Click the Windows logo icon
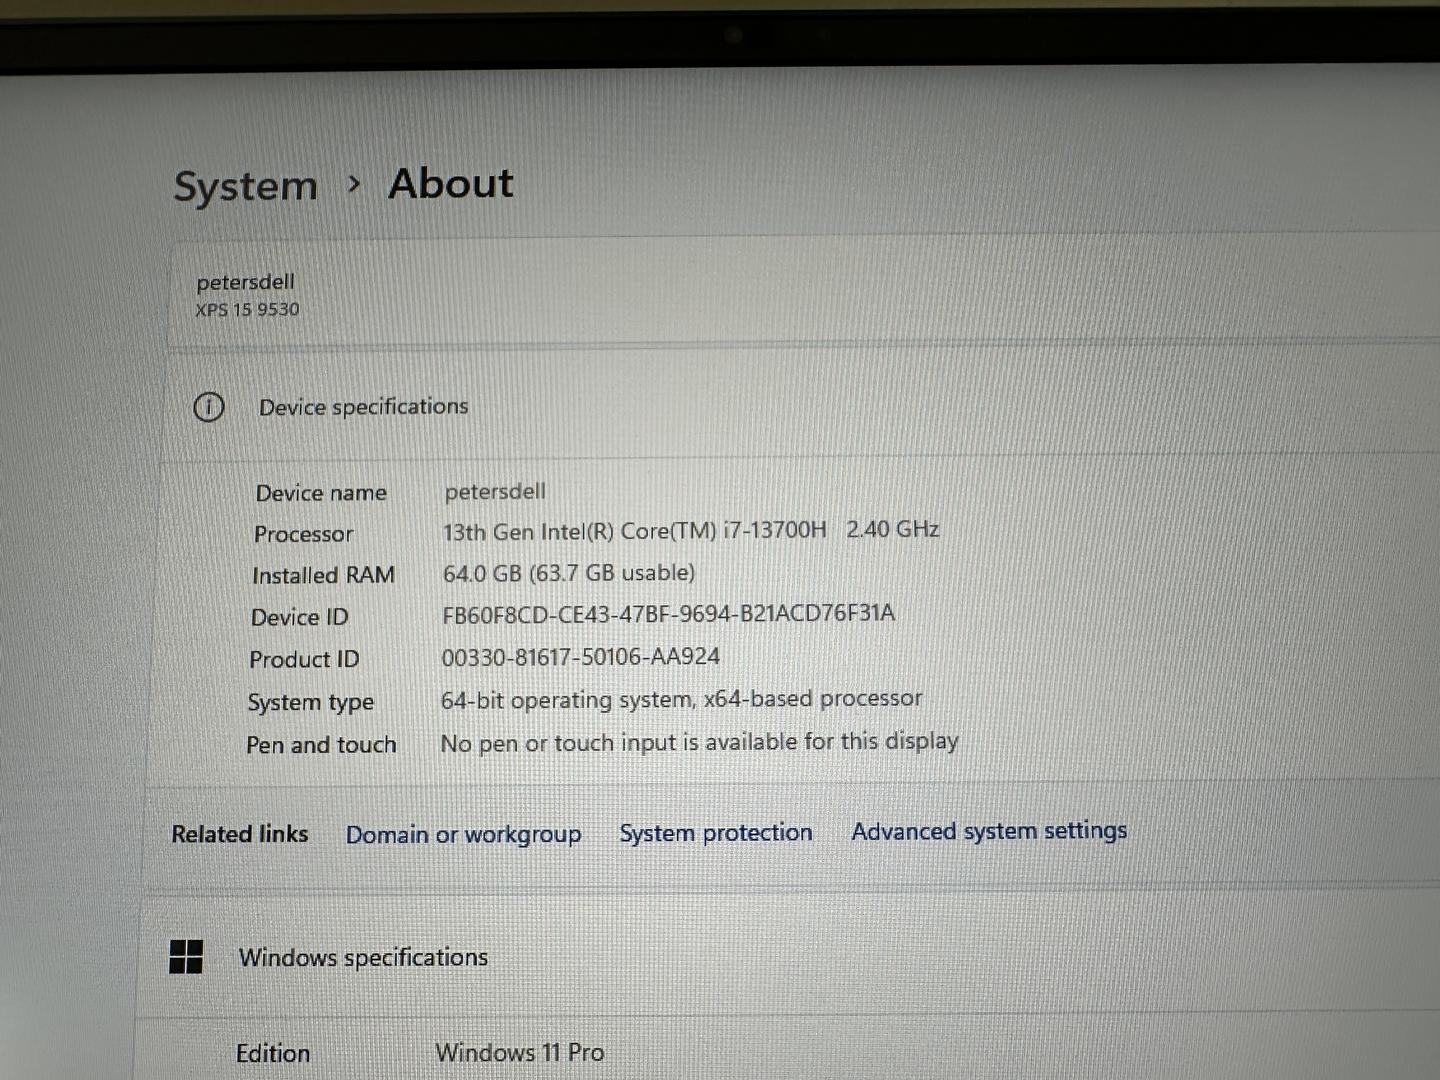This screenshot has height=1080, width=1440. coord(186,957)
